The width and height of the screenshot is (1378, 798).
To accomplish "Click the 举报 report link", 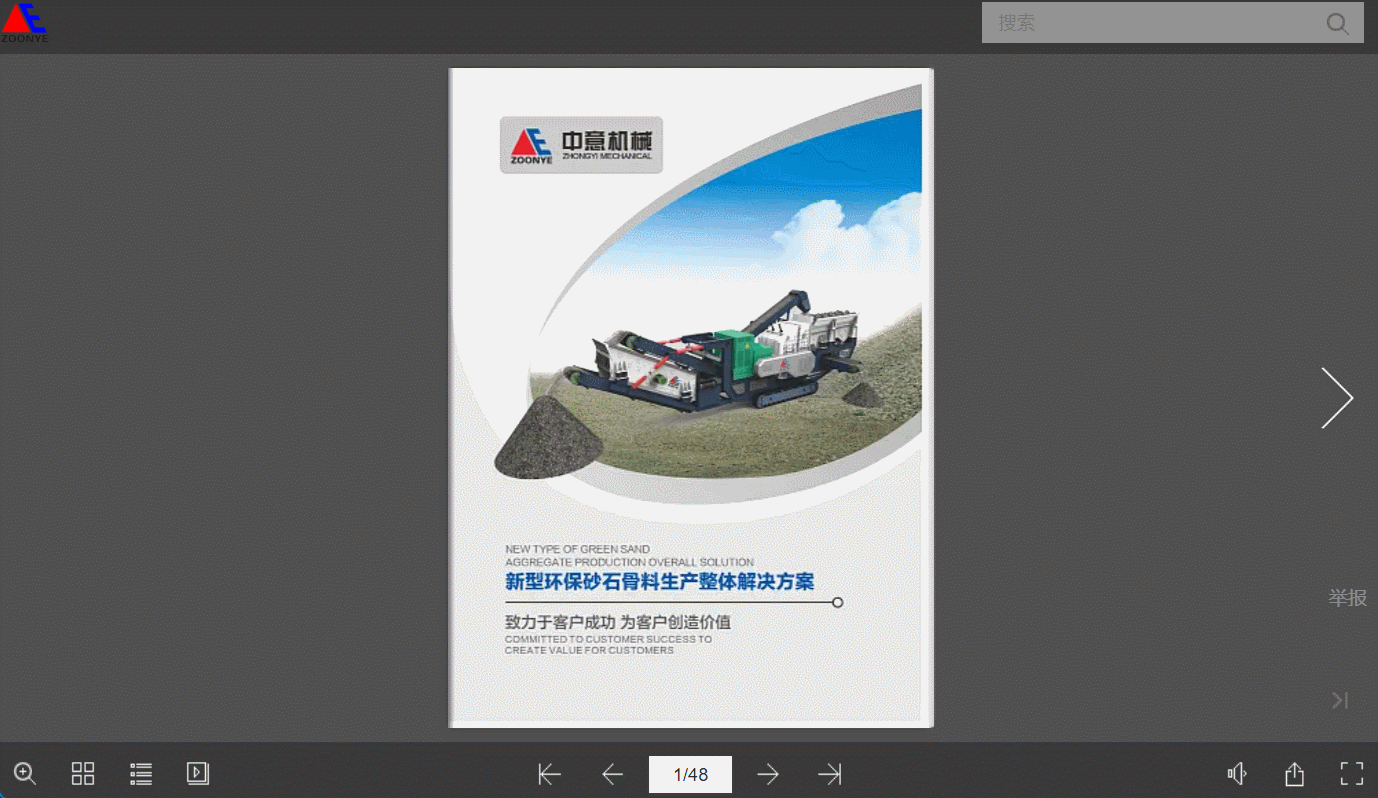I will [1347, 598].
